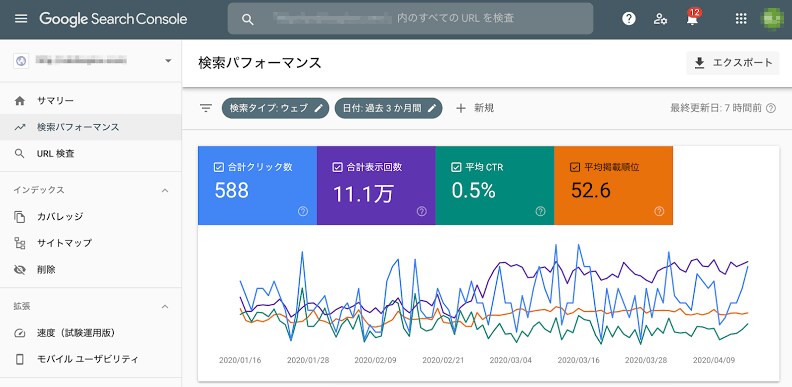Click the filter lines icon
This screenshot has width=792, height=387.
pos(206,108)
